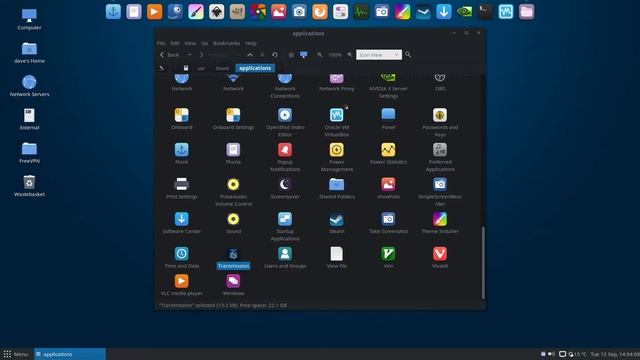The image size is (640, 360).
Task: Navigate to usr in the path bar
Action: pos(201,68)
